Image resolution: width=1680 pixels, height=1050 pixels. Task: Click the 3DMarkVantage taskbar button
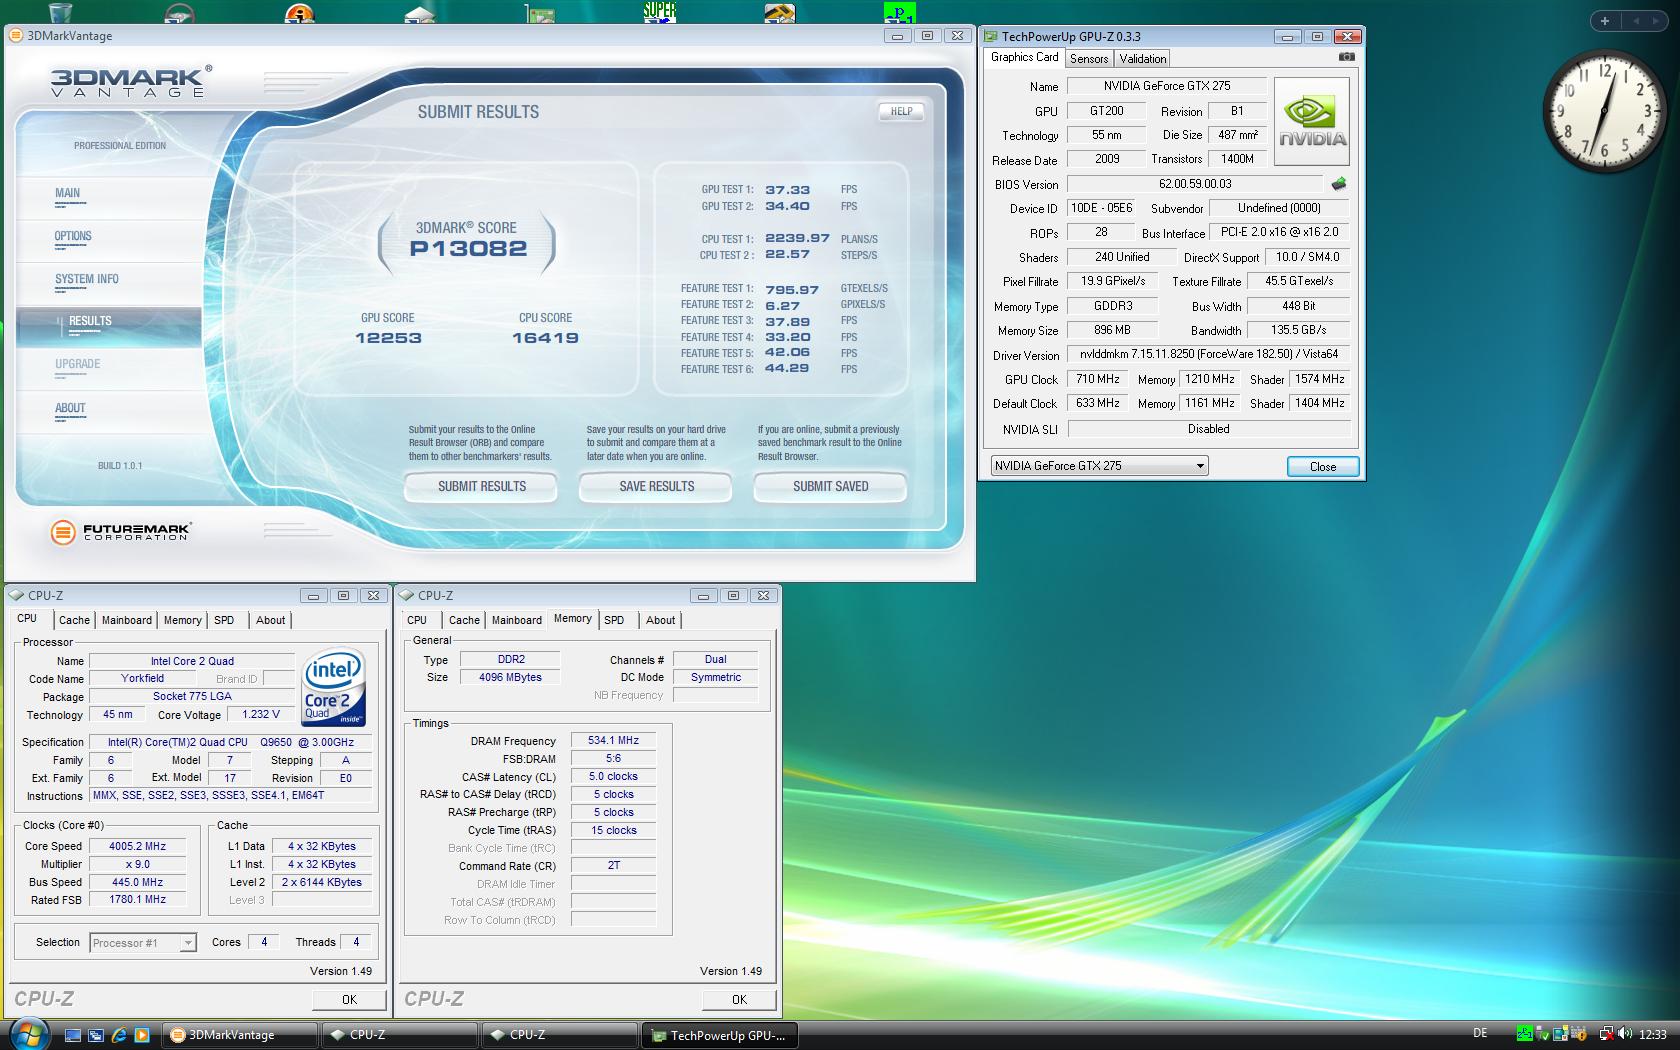click(240, 1035)
